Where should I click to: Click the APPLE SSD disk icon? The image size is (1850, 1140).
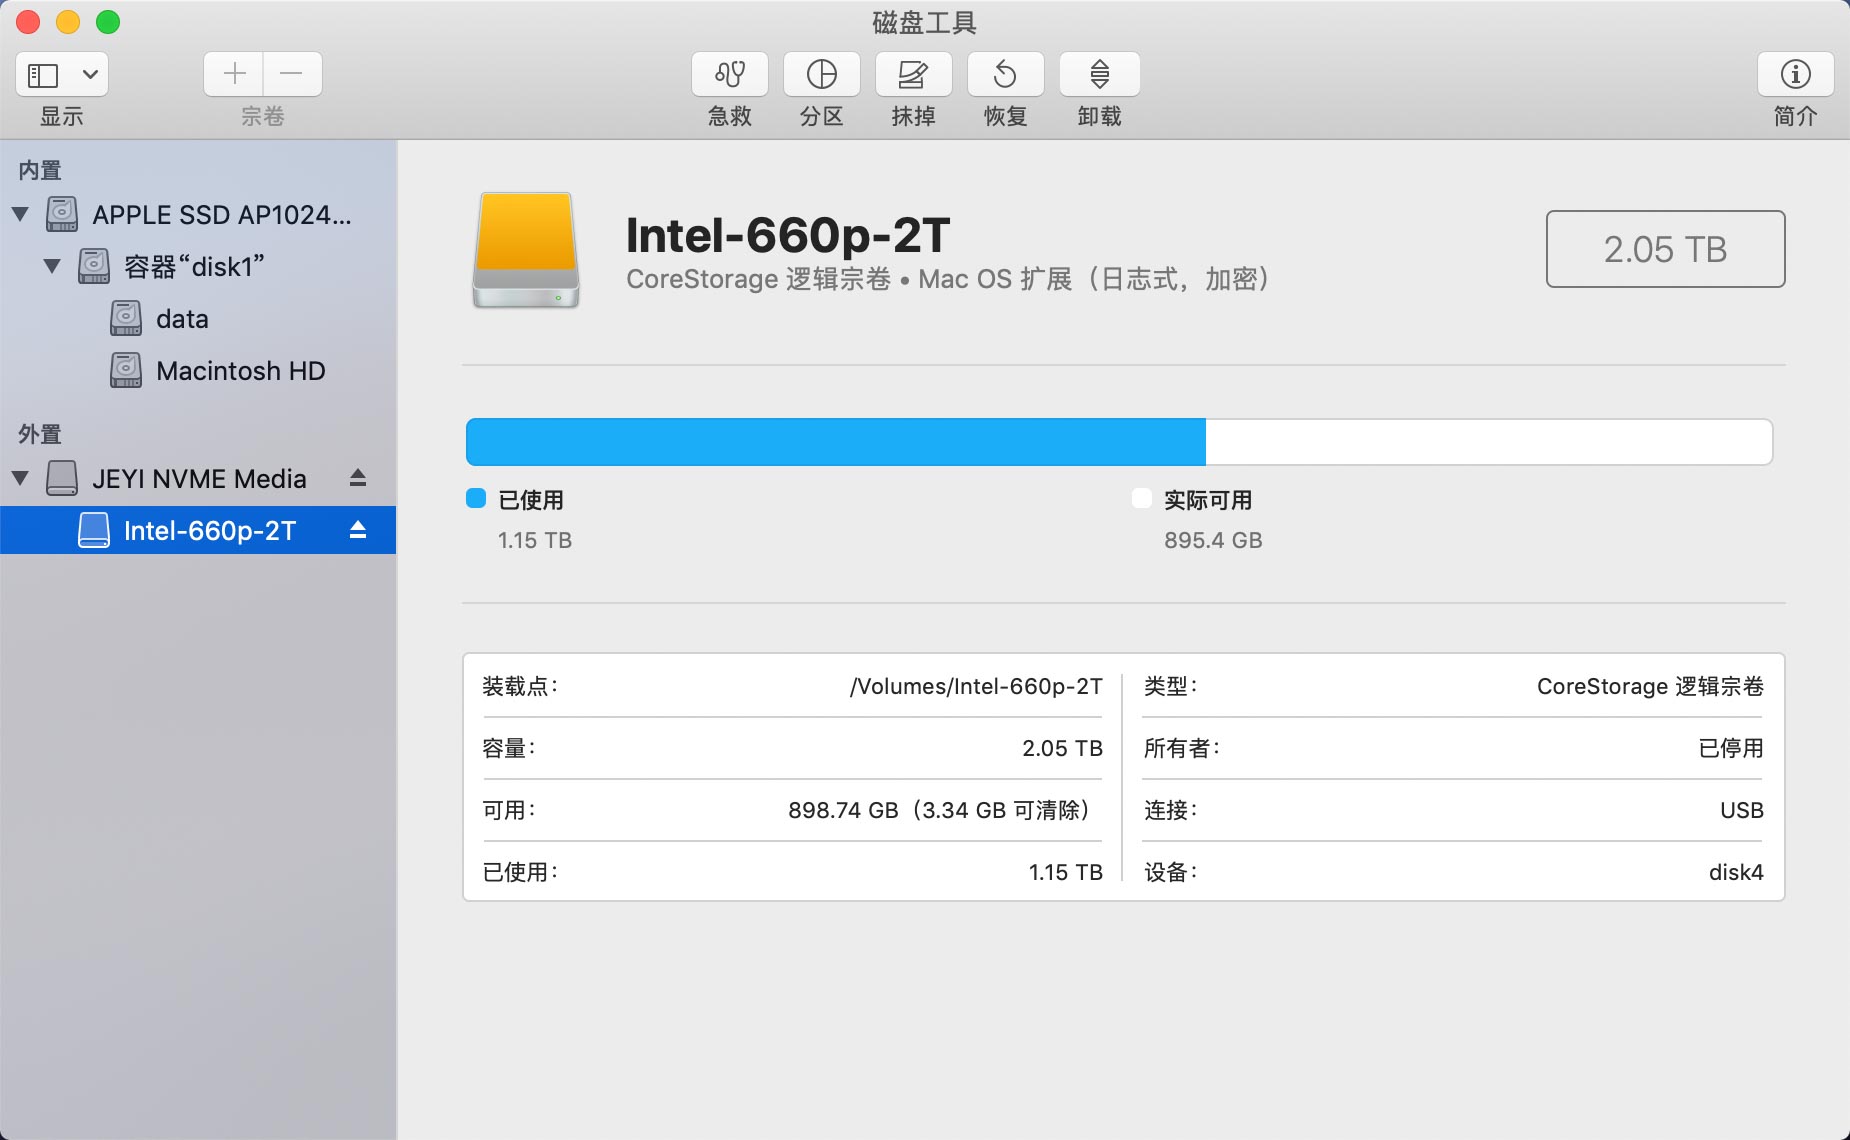pyautogui.click(x=62, y=214)
